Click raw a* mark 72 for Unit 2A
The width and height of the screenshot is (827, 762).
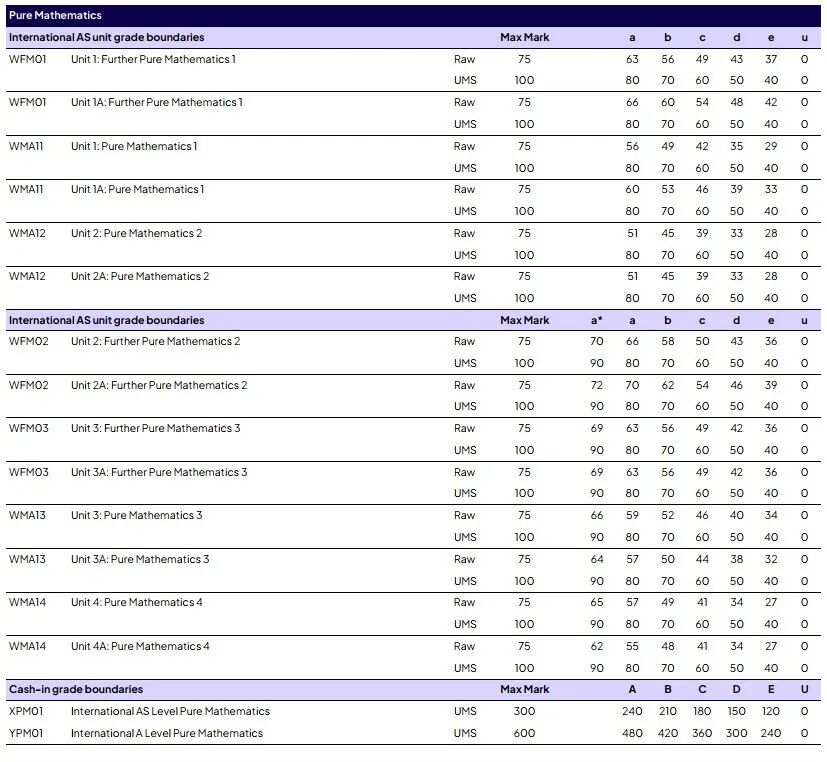[597, 385]
